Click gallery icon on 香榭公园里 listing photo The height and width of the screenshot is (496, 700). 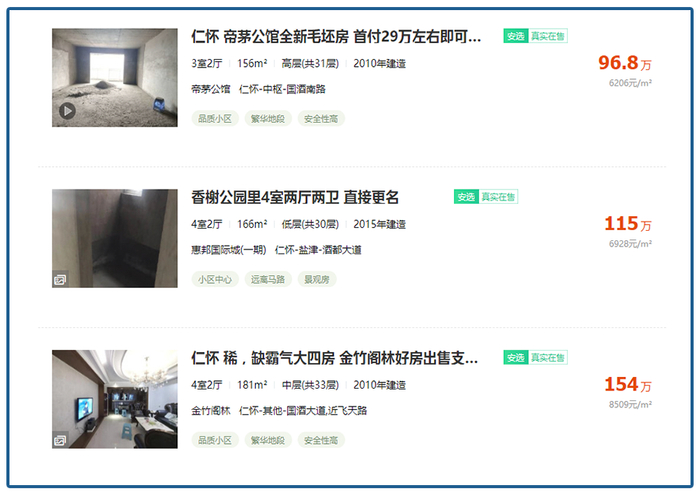pyautogui.click(x=60, y=279)
